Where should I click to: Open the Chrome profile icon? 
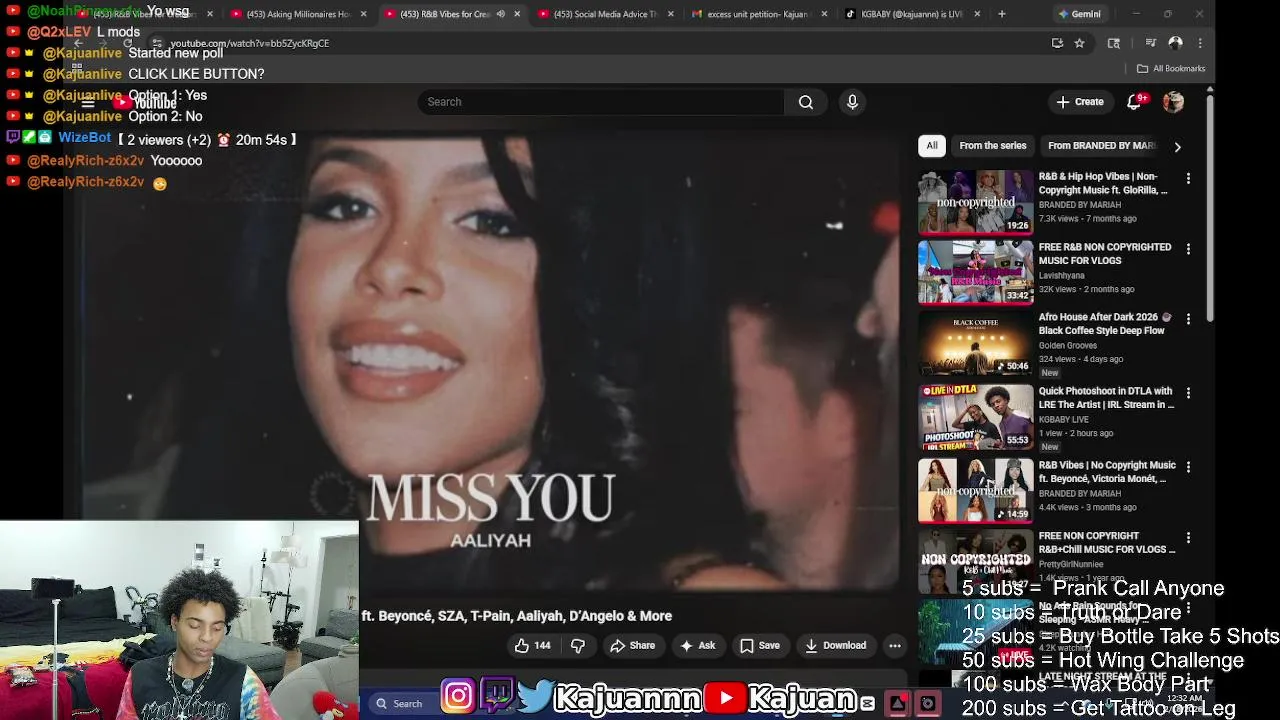click(x=1175, y=43)
